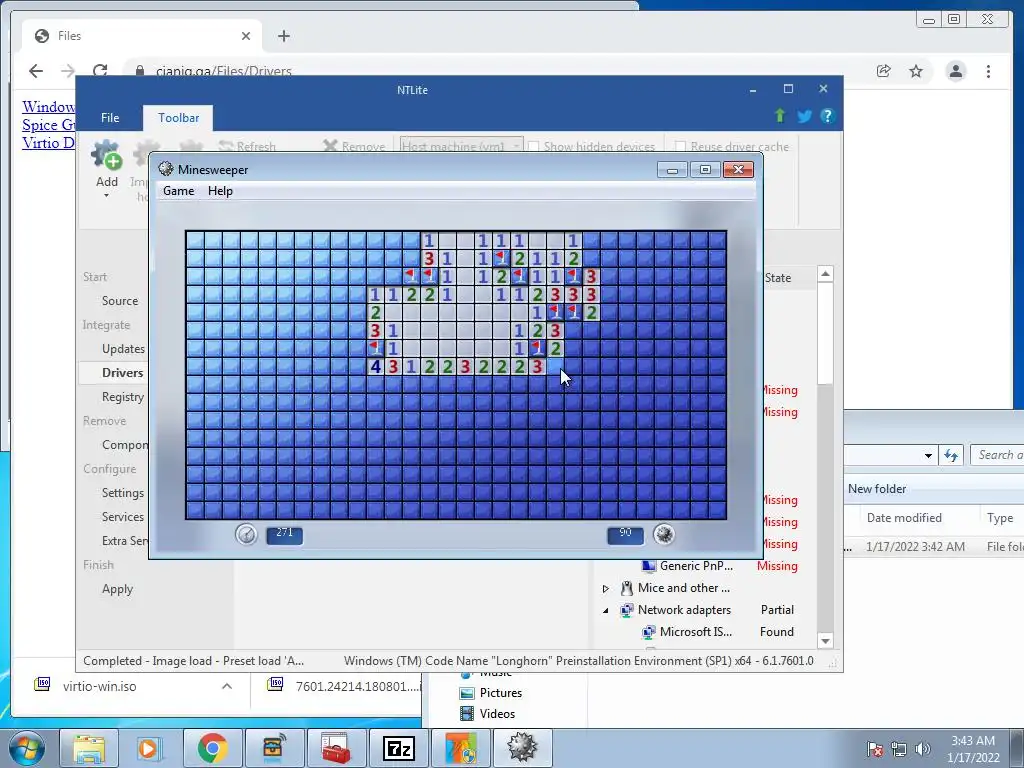
Task: Click the Generic PnP monitor icon
Action: click(x=648, y=566)
